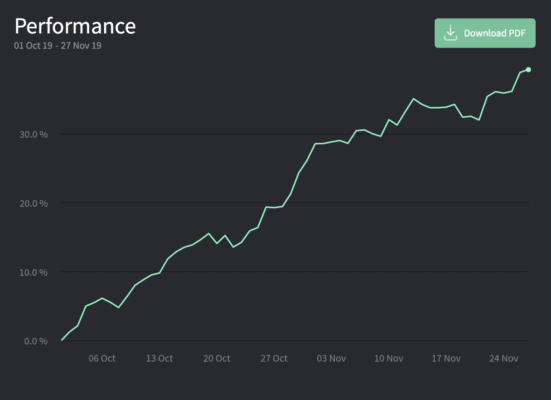The height and width of the screenshot is (400, 551).
Task: Select the 06 Oct date label
Action: click(x=102, y=358)
